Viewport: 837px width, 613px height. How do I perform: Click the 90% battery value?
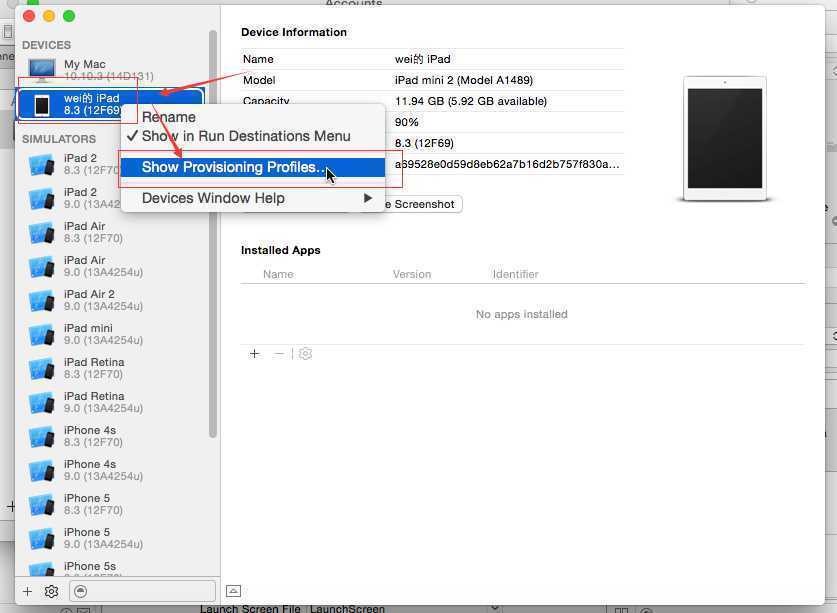[407, 122]
